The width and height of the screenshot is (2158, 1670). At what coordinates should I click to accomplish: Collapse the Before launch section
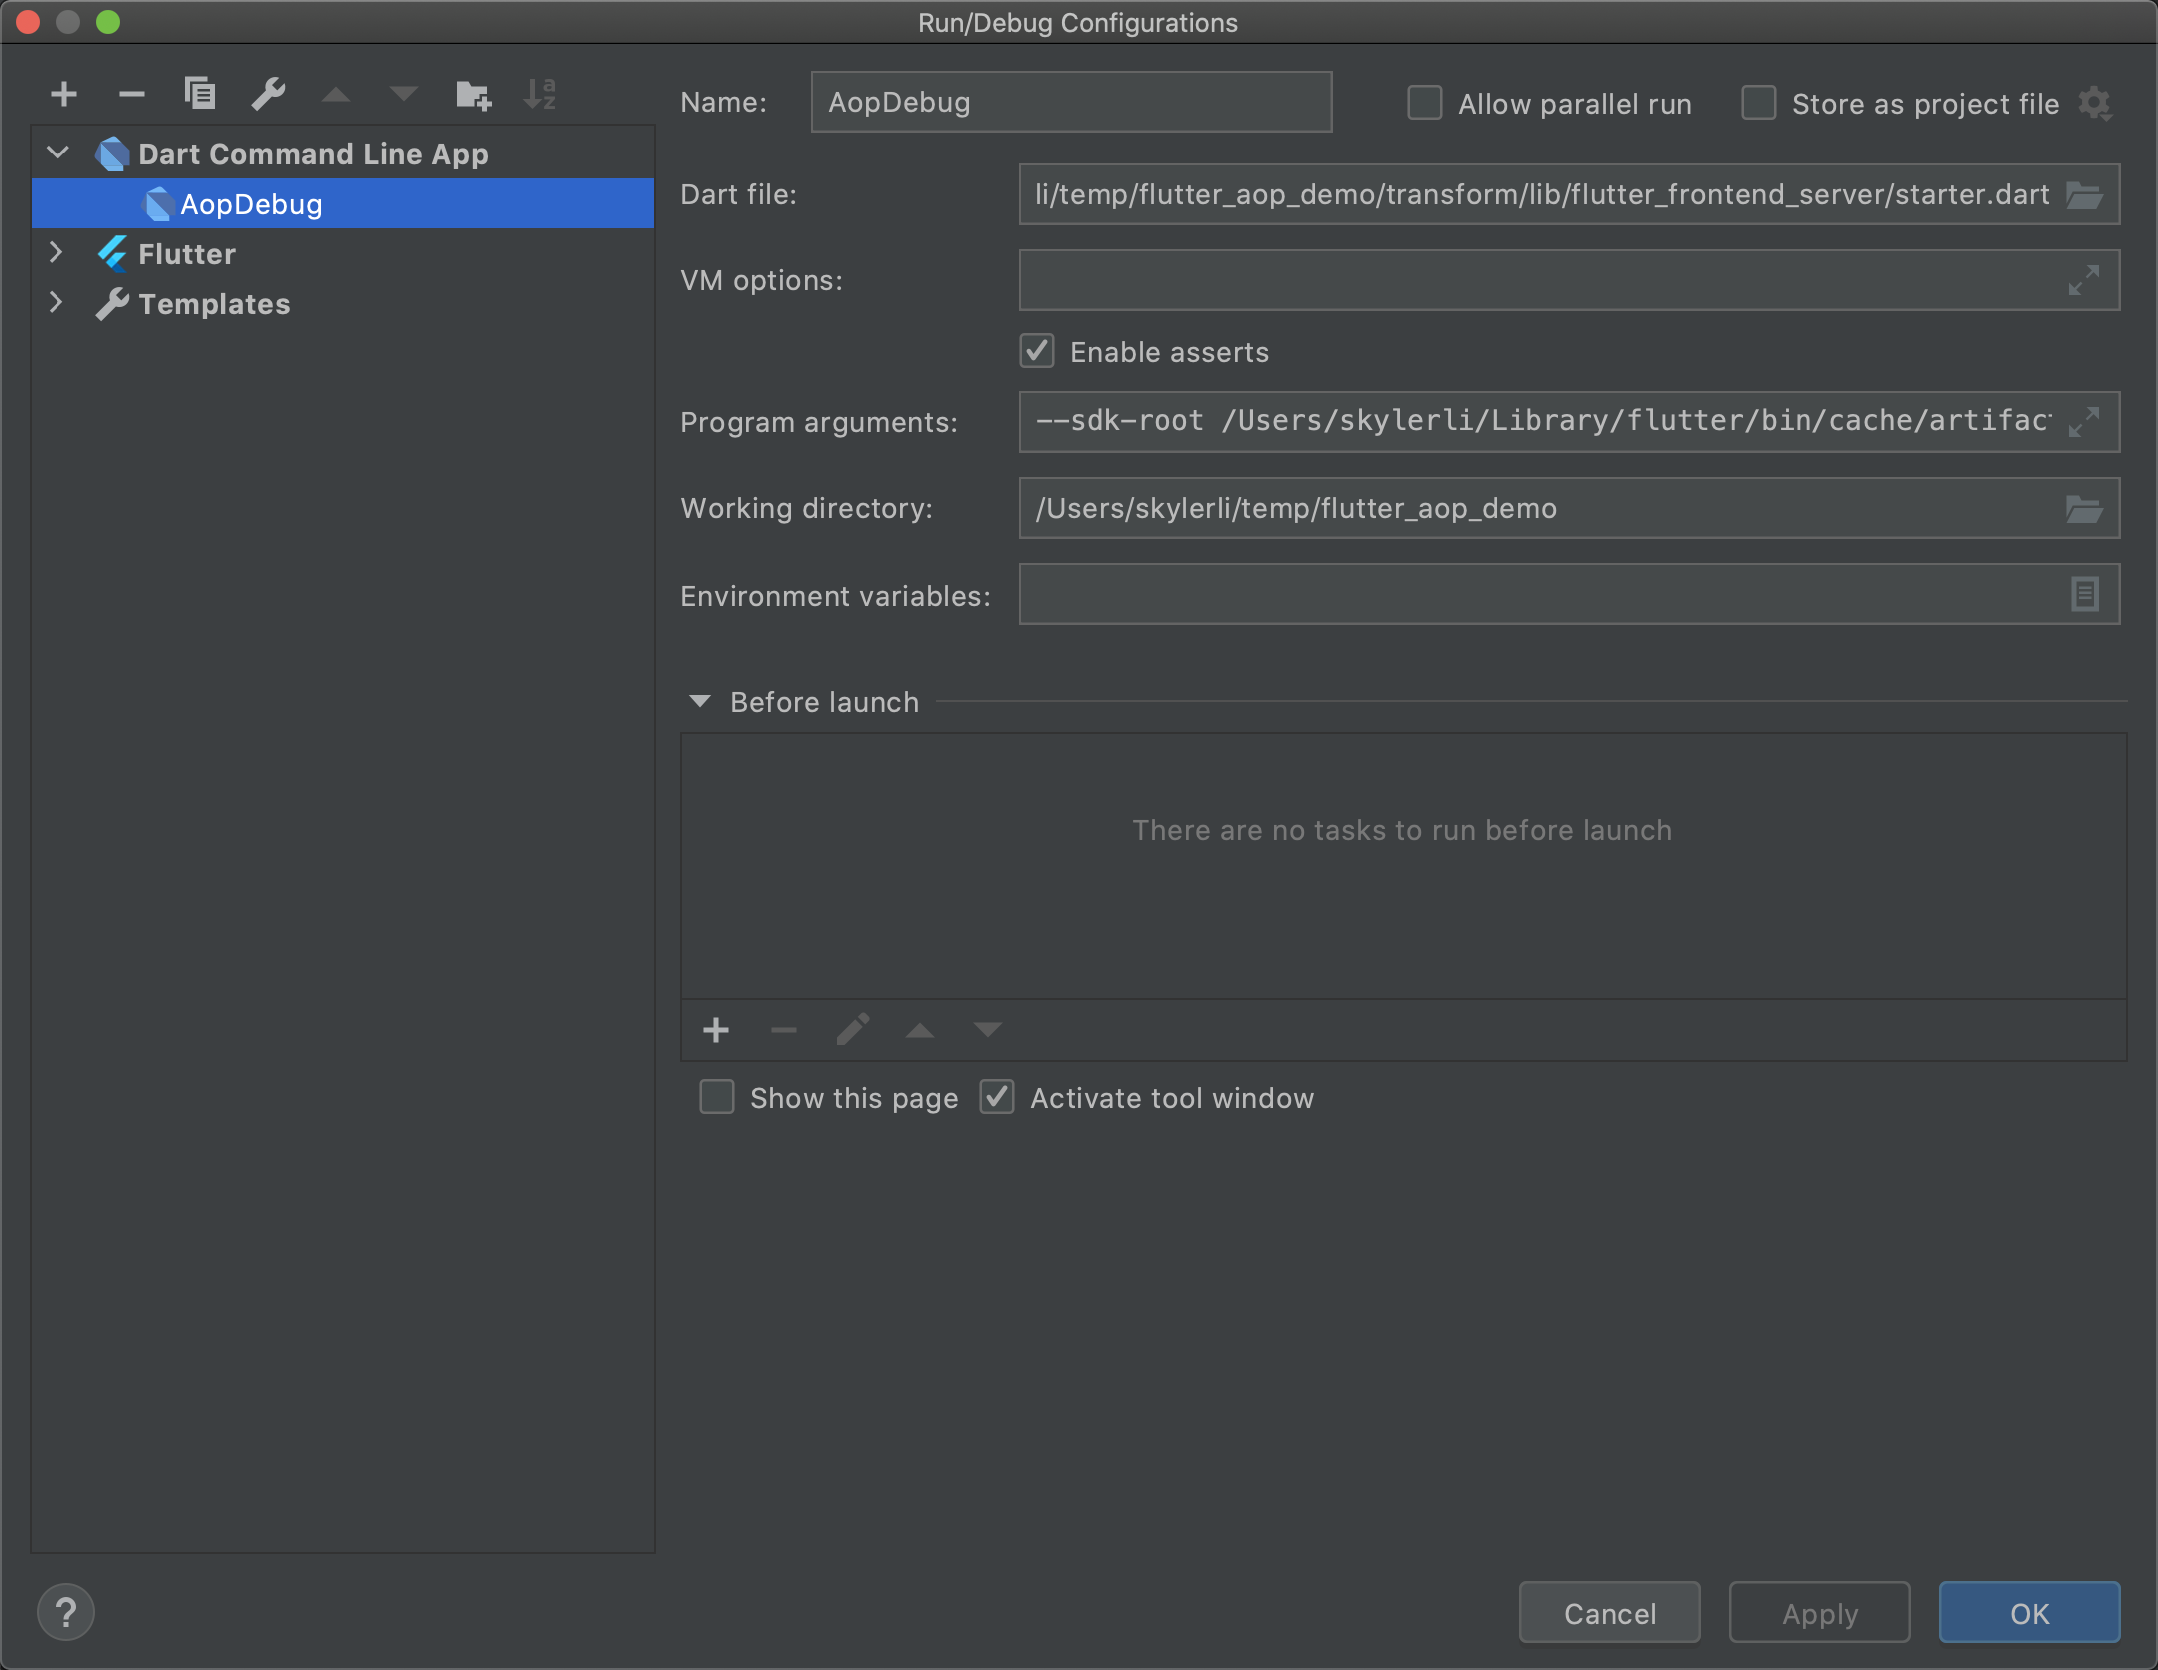point(700,701)
